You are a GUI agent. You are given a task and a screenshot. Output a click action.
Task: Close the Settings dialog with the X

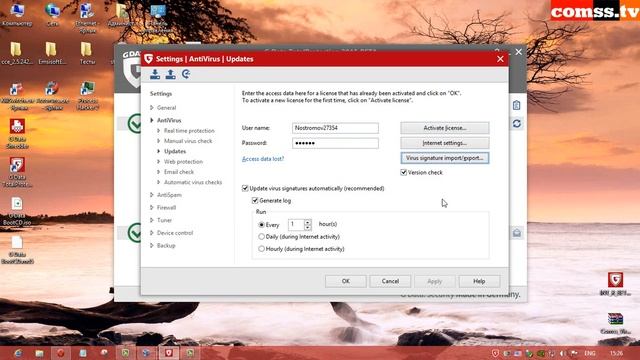click(500, 59)
